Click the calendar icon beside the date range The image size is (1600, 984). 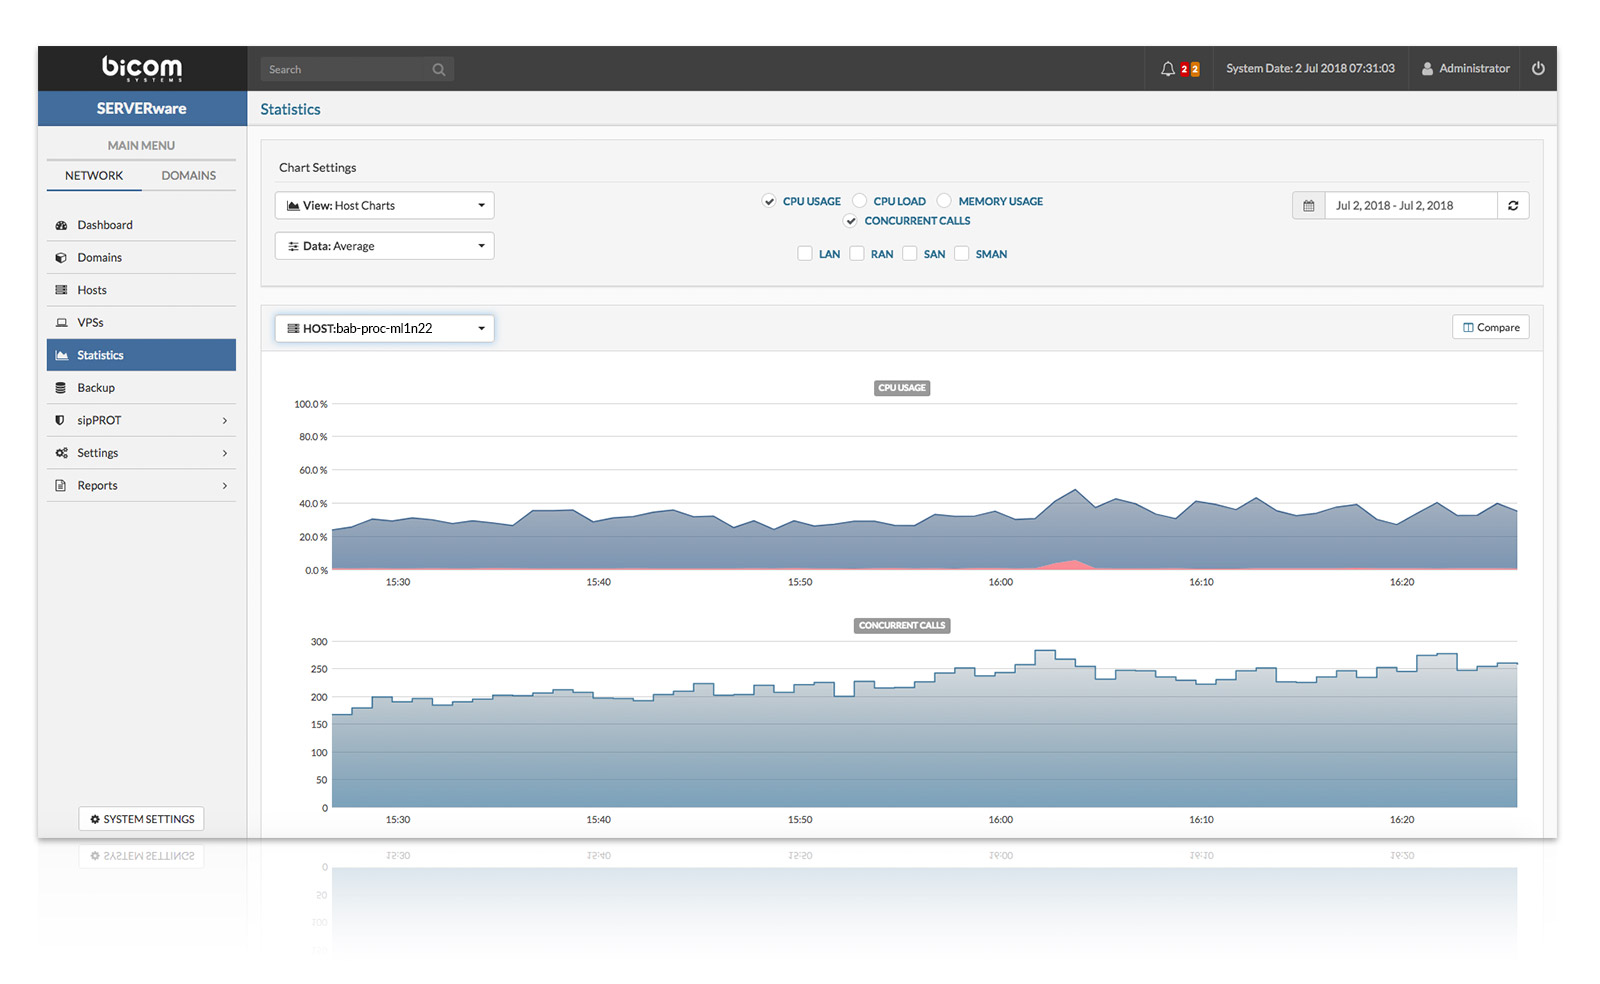(1309, 205)
